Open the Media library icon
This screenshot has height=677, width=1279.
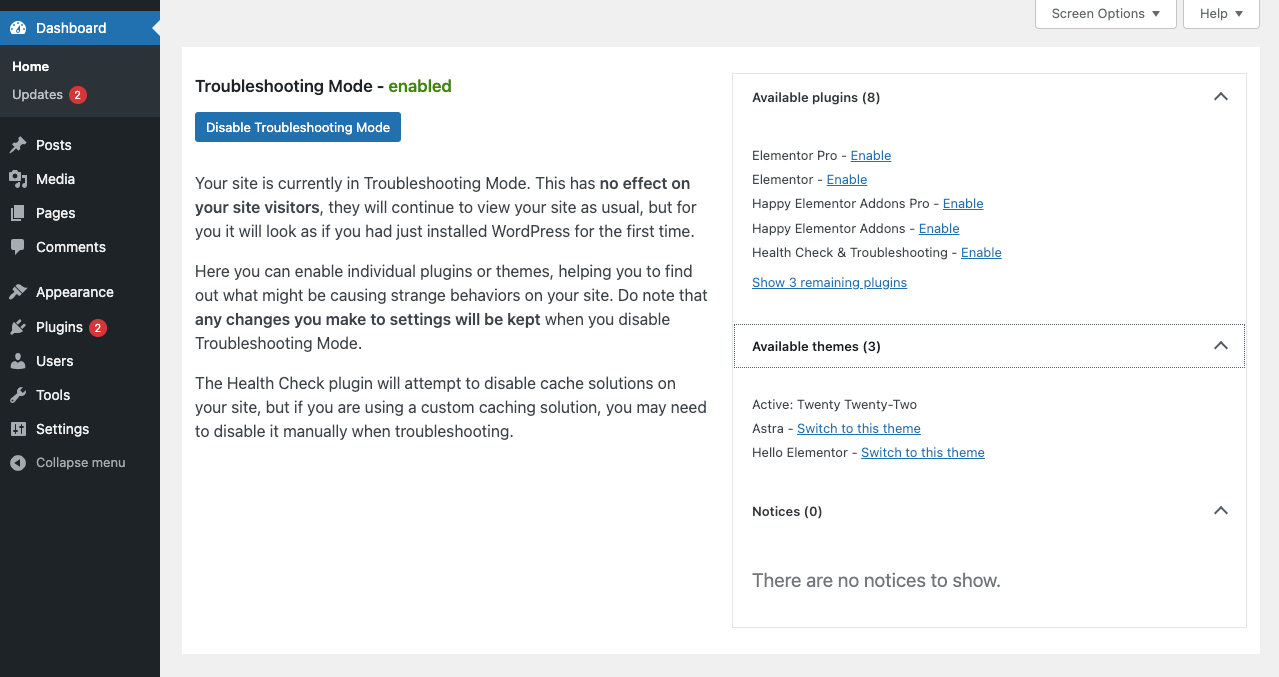(18, 179)
